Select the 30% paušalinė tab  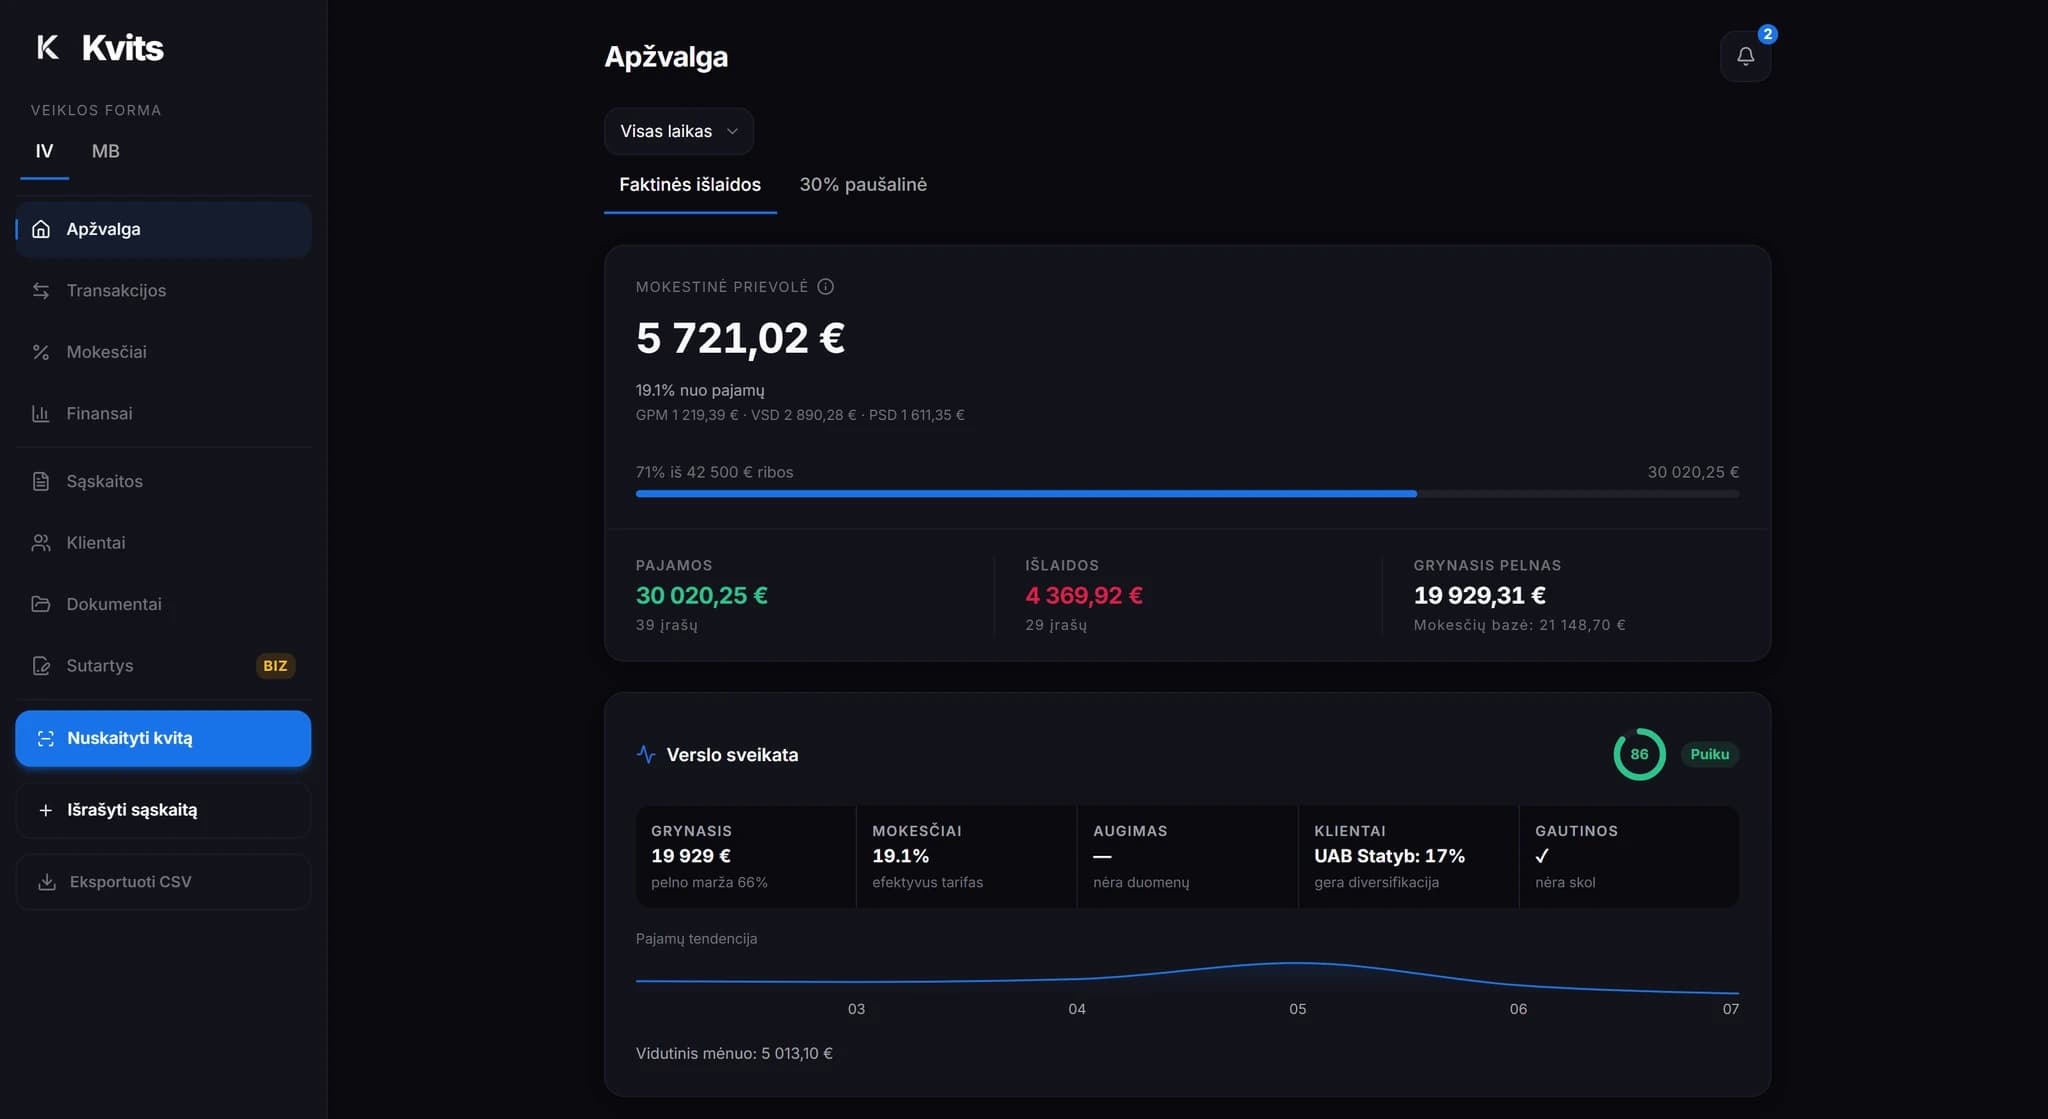[x=863, y=185]
